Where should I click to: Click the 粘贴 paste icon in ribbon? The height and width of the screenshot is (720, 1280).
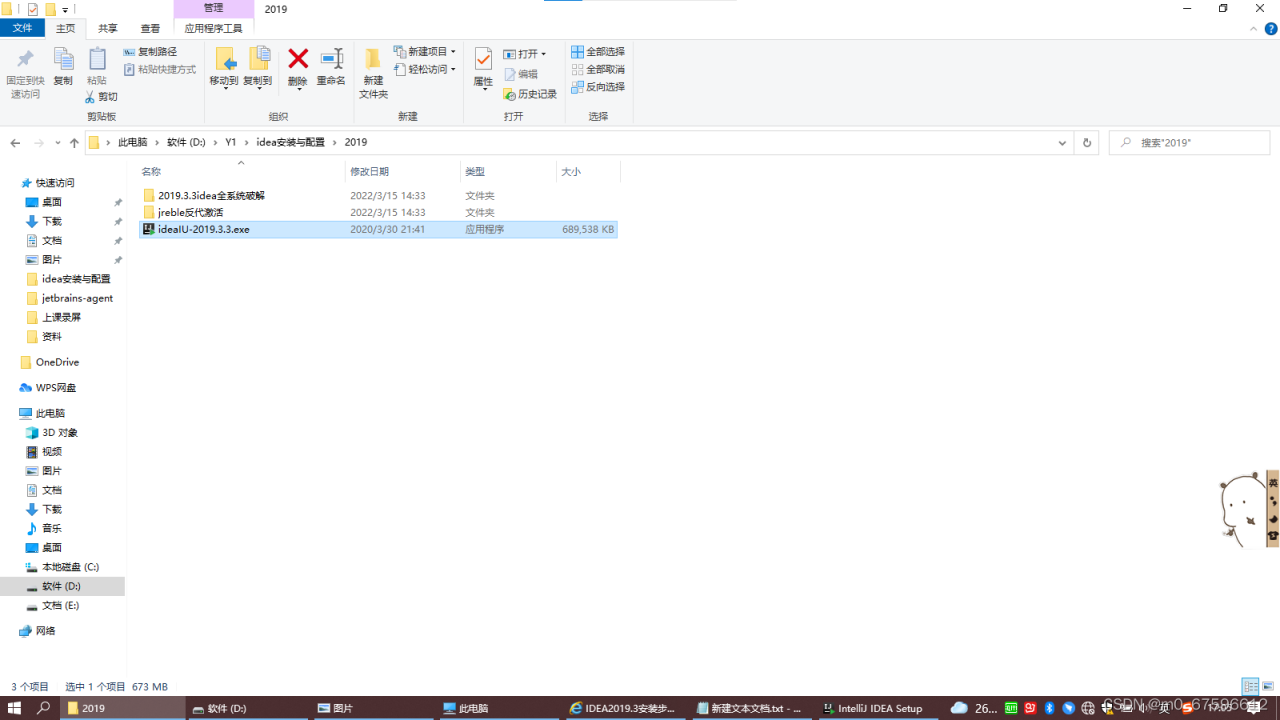click(97, 59)
